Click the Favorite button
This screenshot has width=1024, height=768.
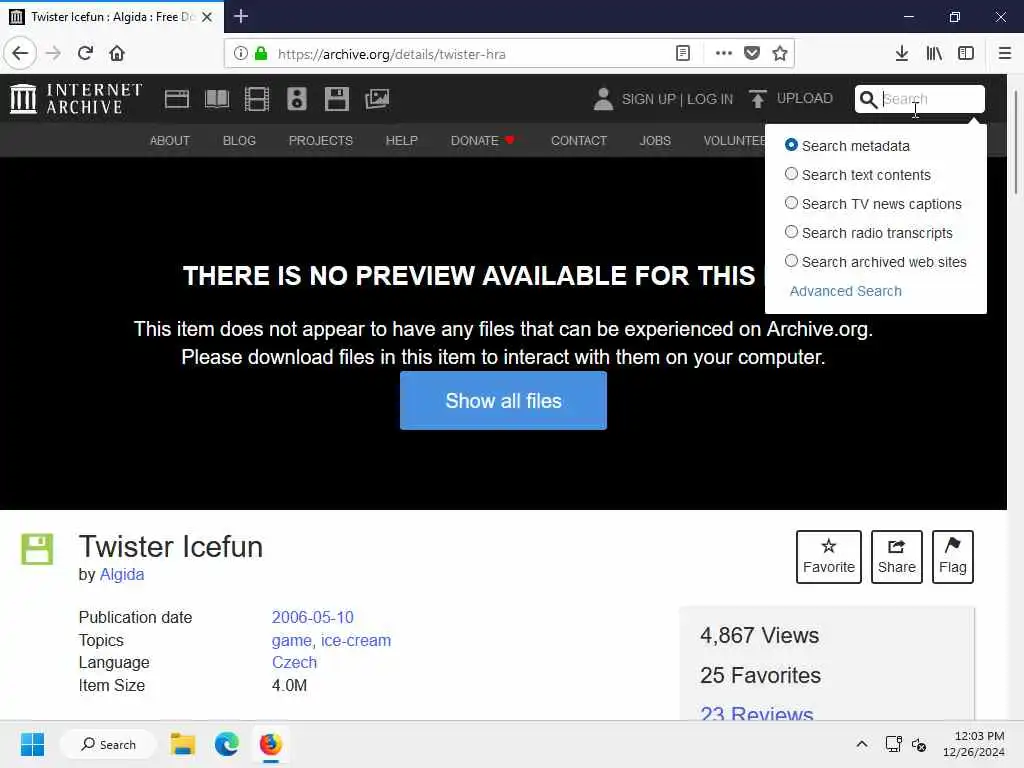point(829,557)
